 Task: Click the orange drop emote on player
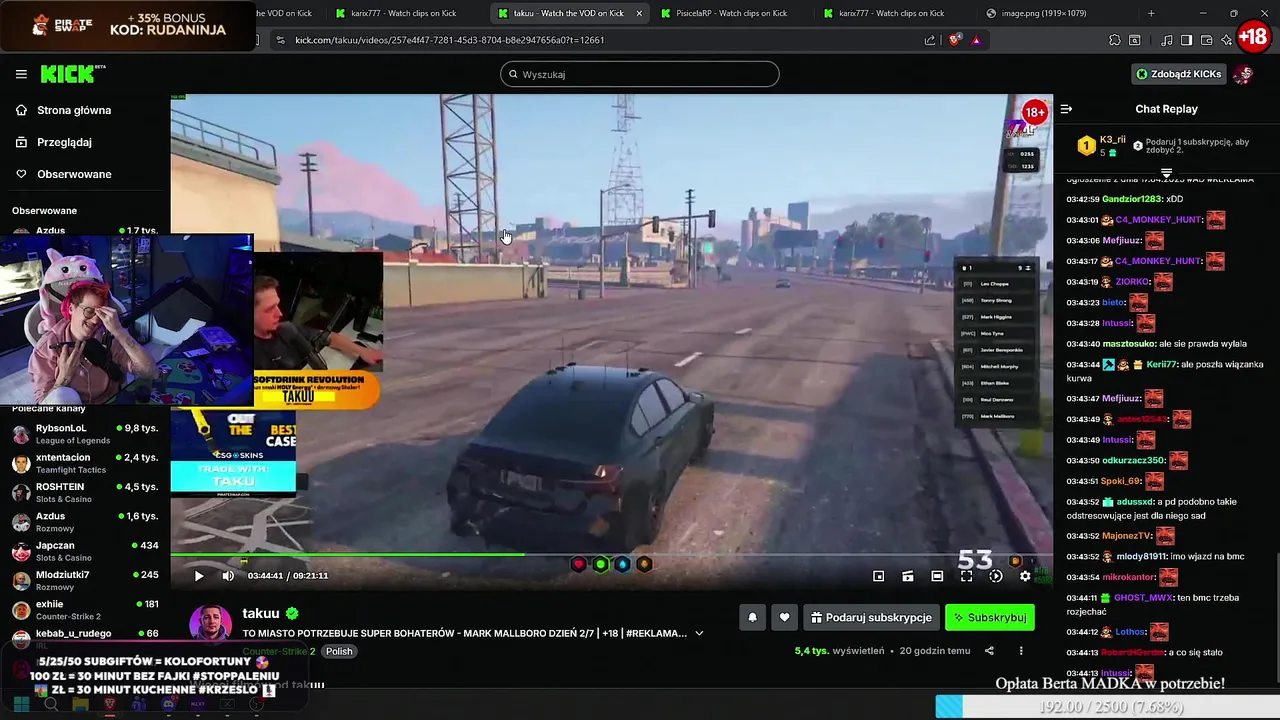644,564
